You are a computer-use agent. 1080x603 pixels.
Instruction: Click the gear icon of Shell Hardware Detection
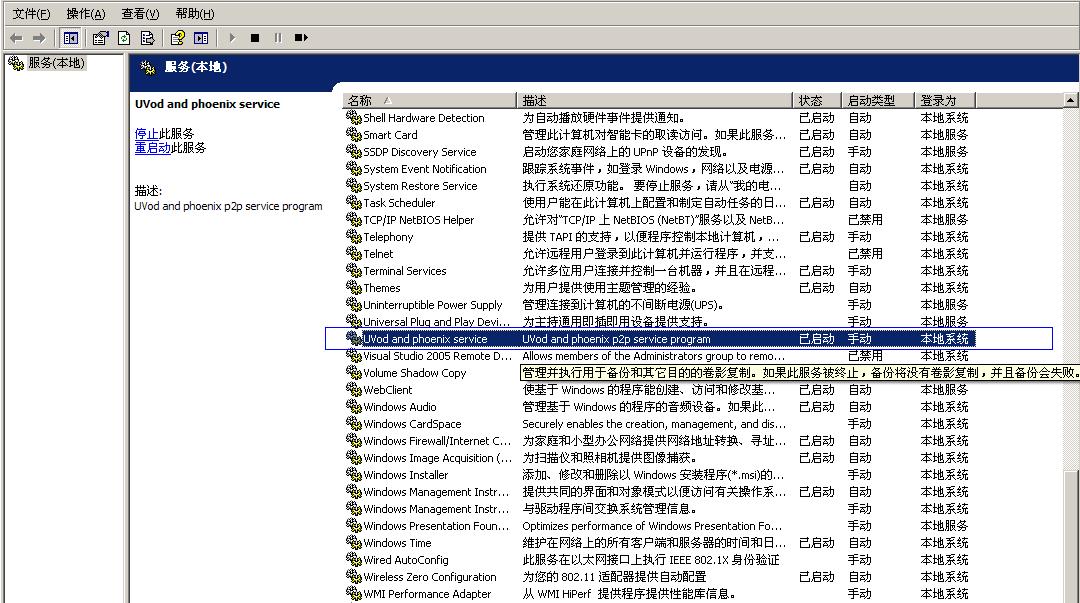tap(353, 118)
